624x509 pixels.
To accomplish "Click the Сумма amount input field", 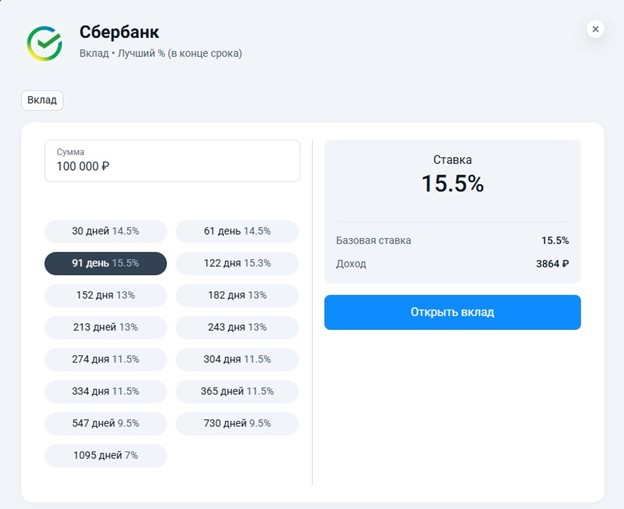I will coord(172,160).
